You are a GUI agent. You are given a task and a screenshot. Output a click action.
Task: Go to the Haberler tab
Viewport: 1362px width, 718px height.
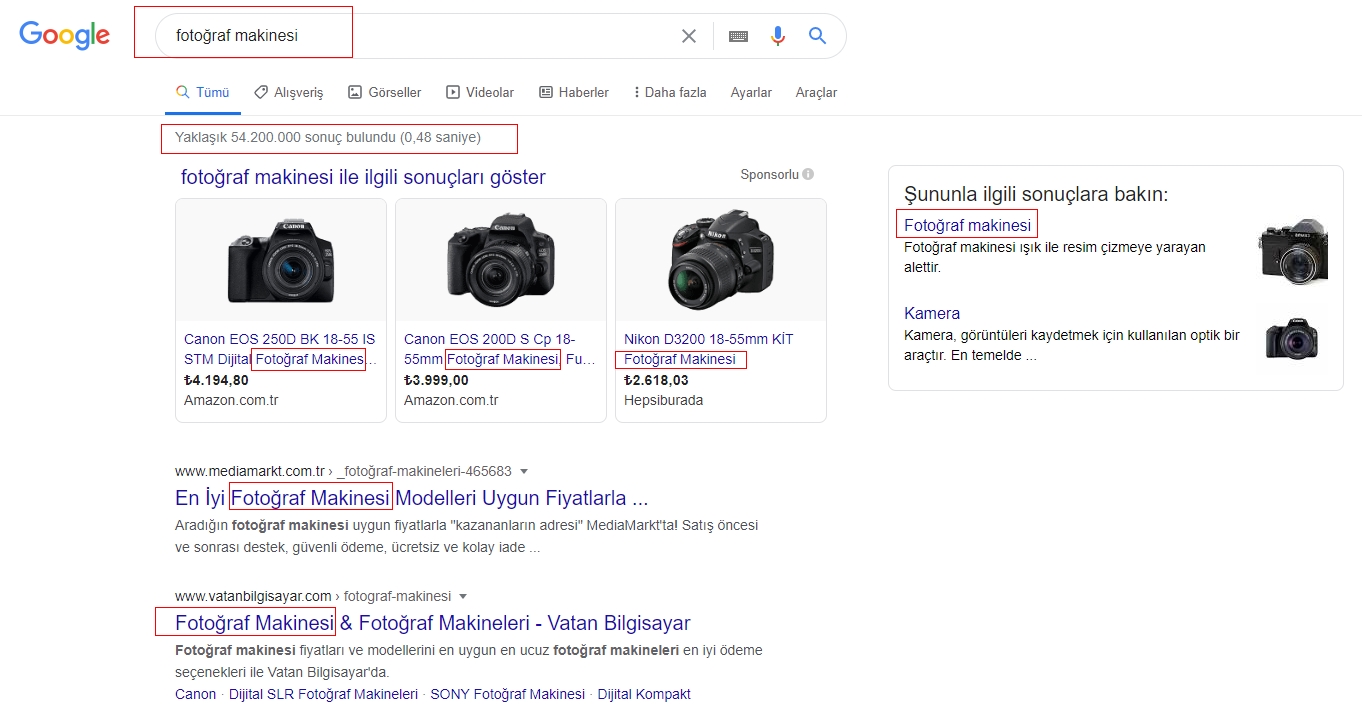click(574, 92)
